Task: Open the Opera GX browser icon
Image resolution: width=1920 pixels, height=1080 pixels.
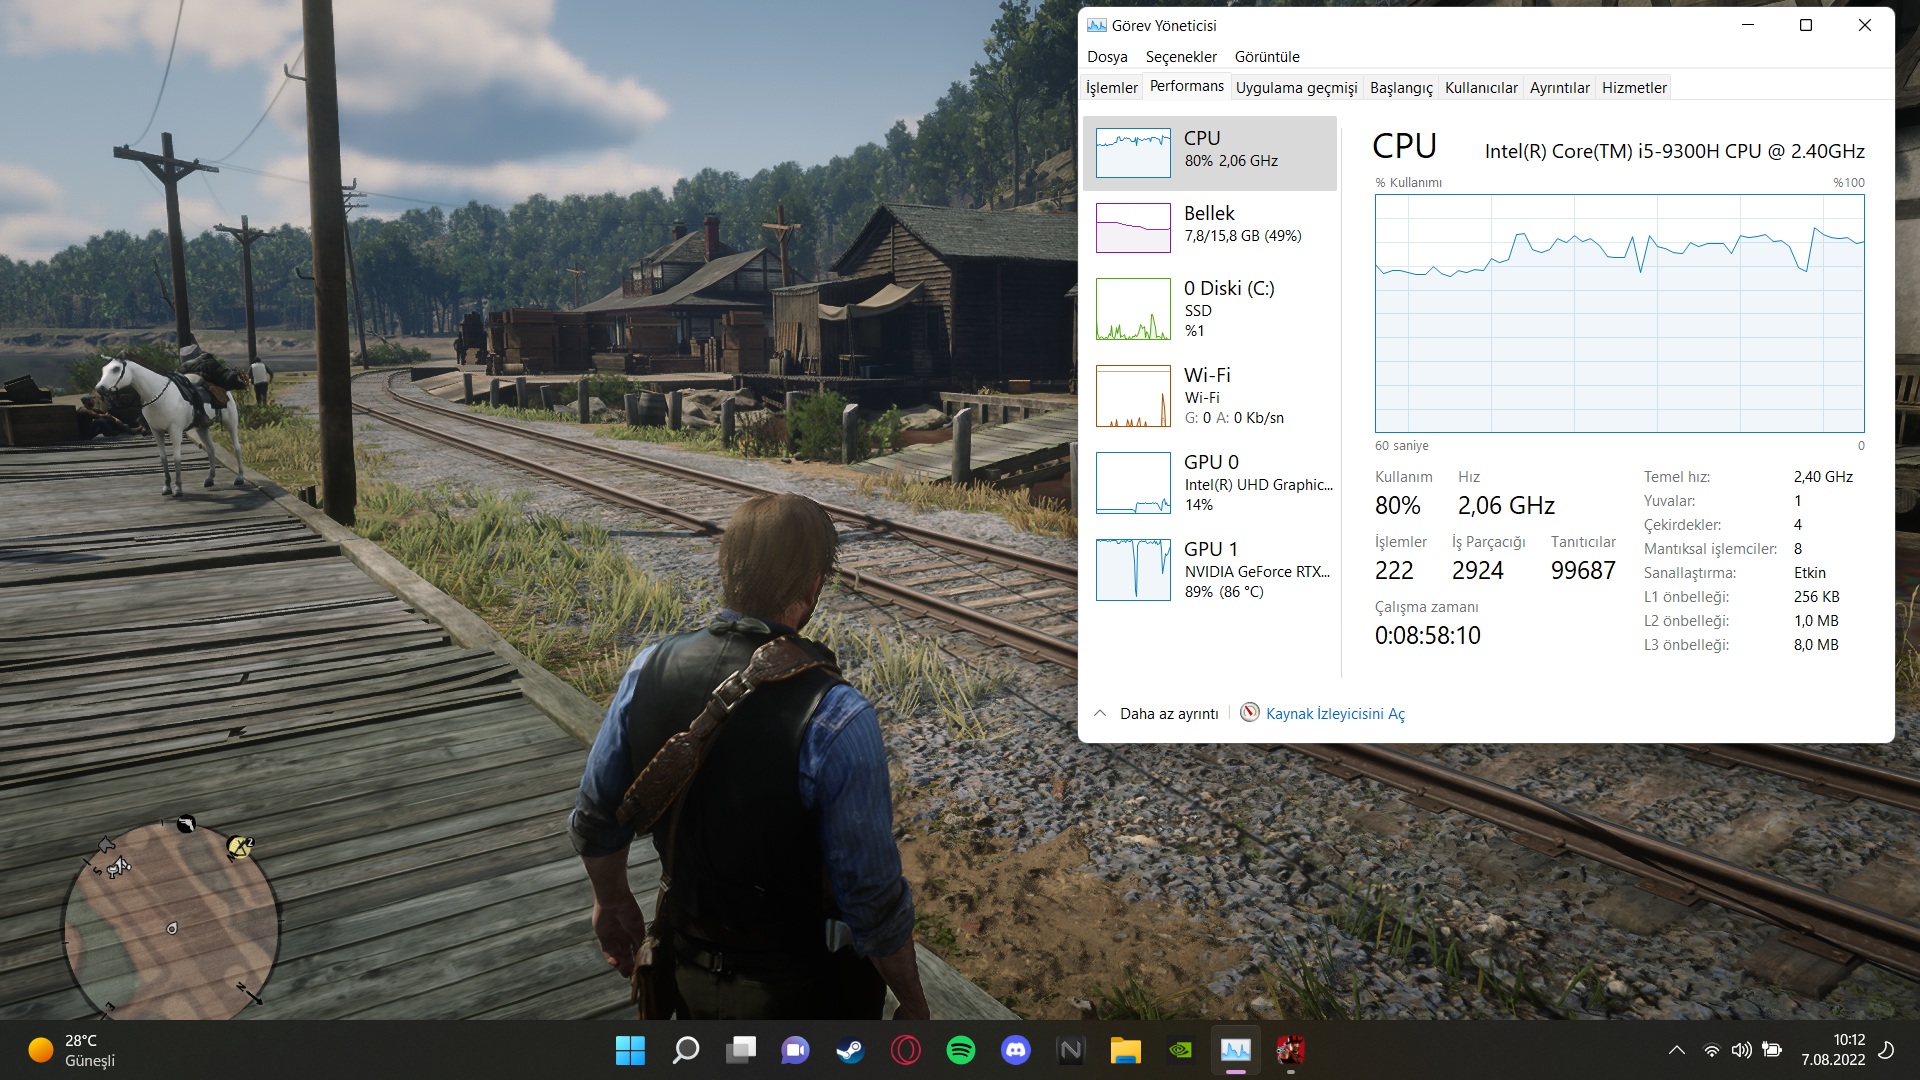Action: point(905,1050)
